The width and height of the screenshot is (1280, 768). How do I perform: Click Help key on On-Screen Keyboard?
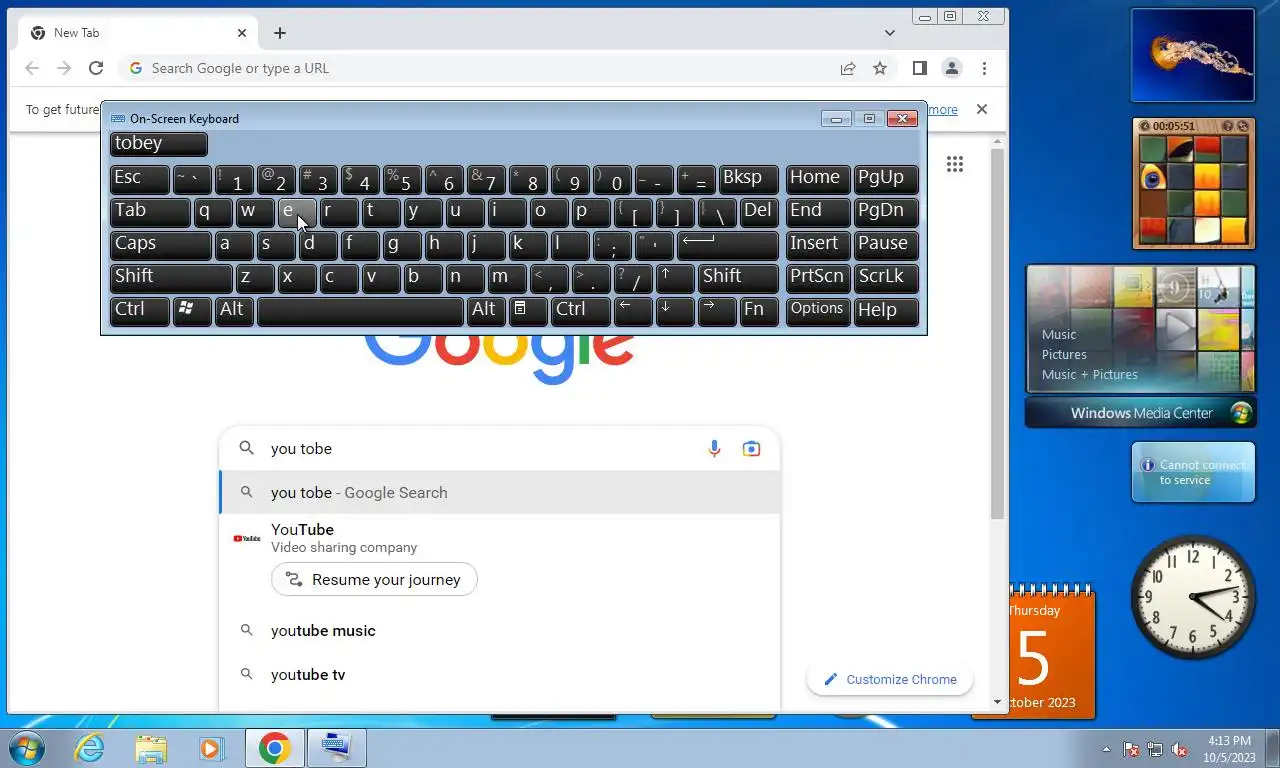[x=886, y=312]
